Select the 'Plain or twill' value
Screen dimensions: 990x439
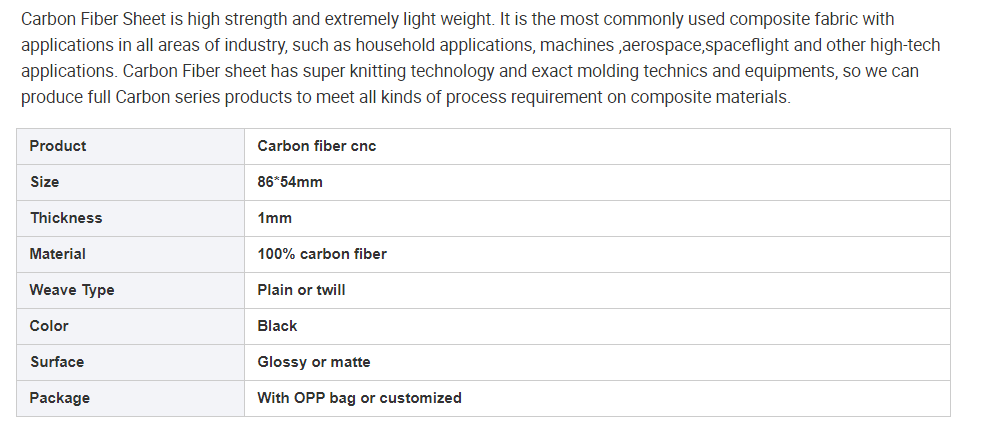(x=301, y=290)
